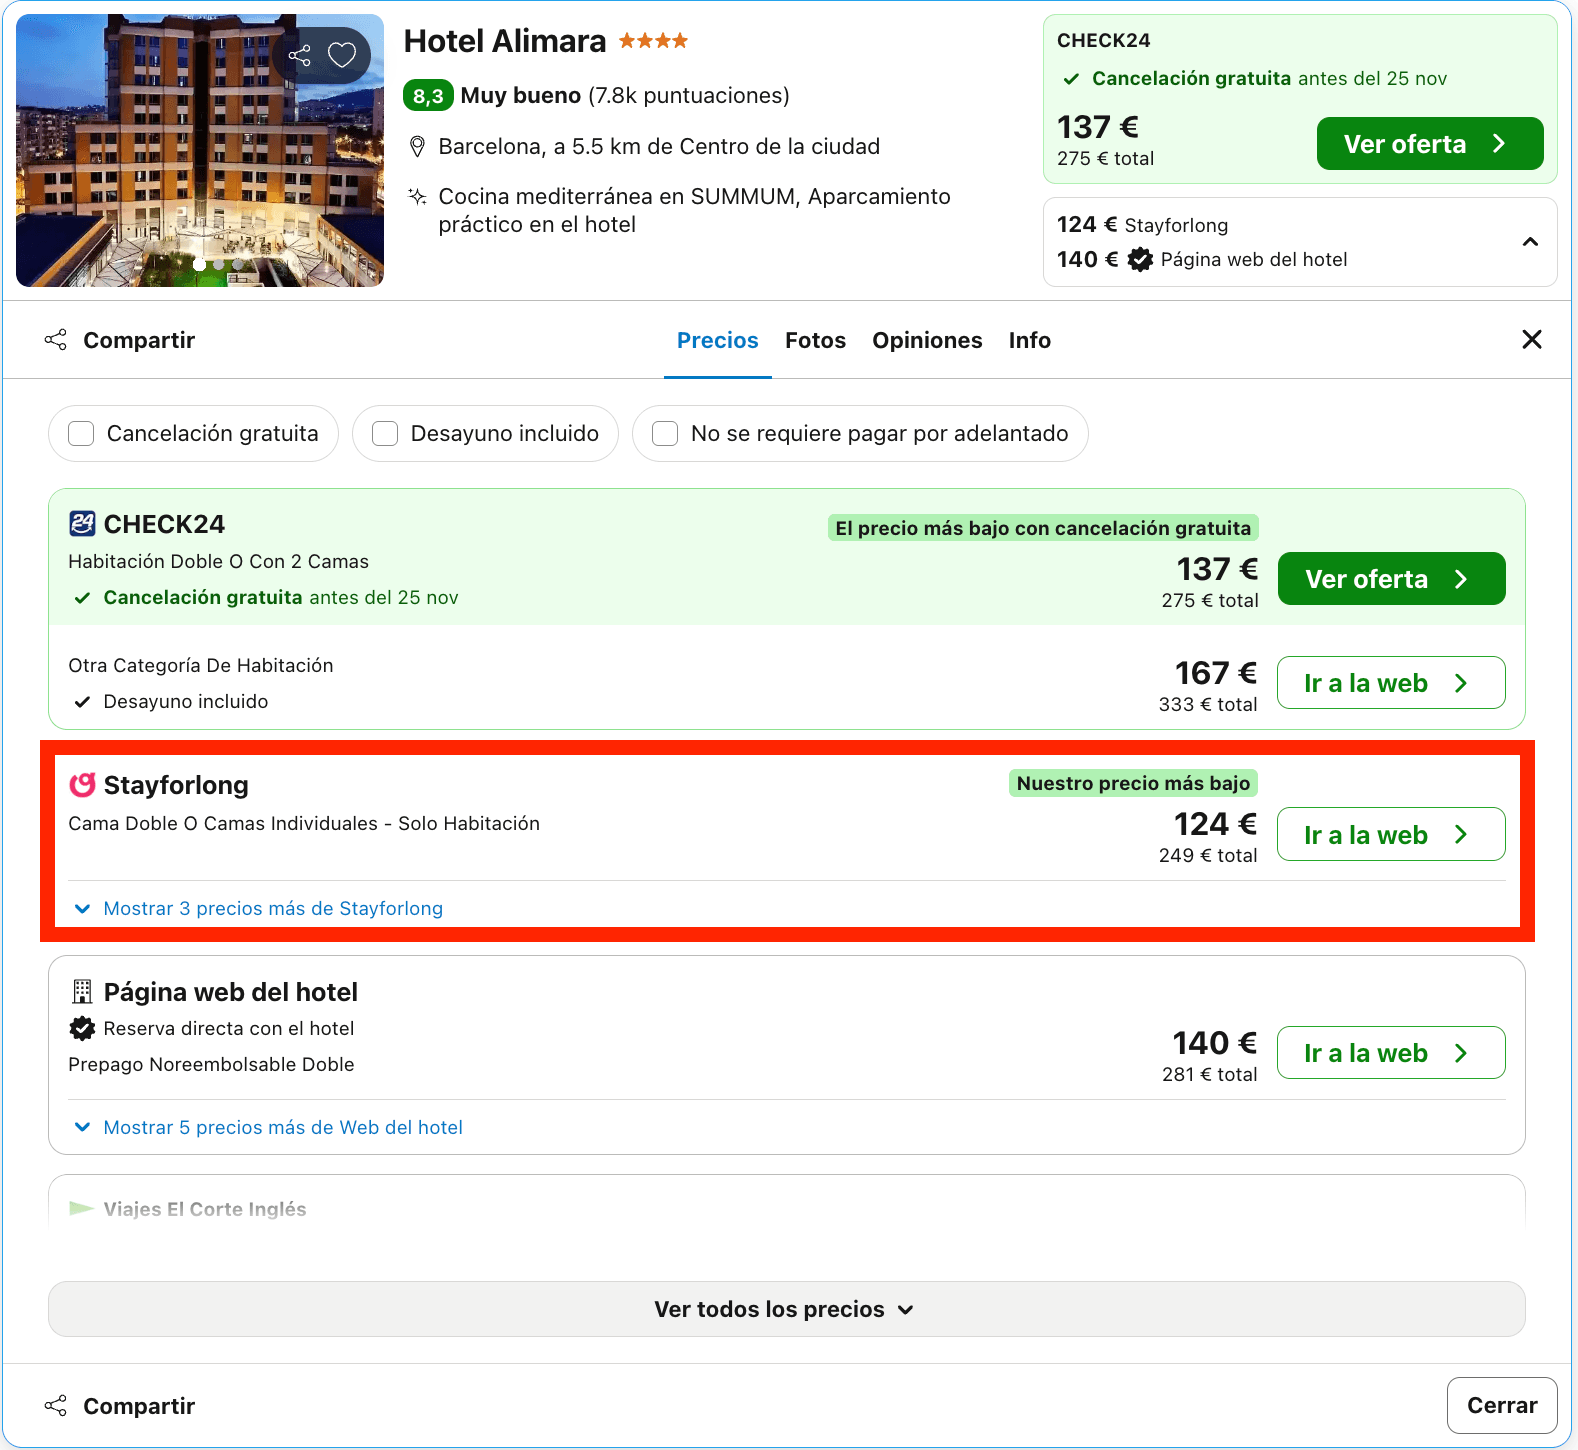This screenshot has height=1450, width=1578.
Task: Click the share icon beside bottom Compartir
Action: click(x=56, y=1406)
